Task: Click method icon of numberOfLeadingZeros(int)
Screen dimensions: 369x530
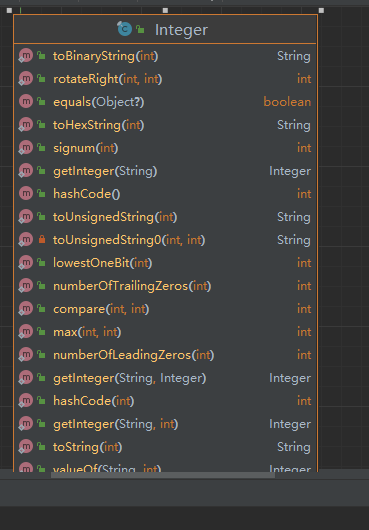Action: (x=26, y=354)
